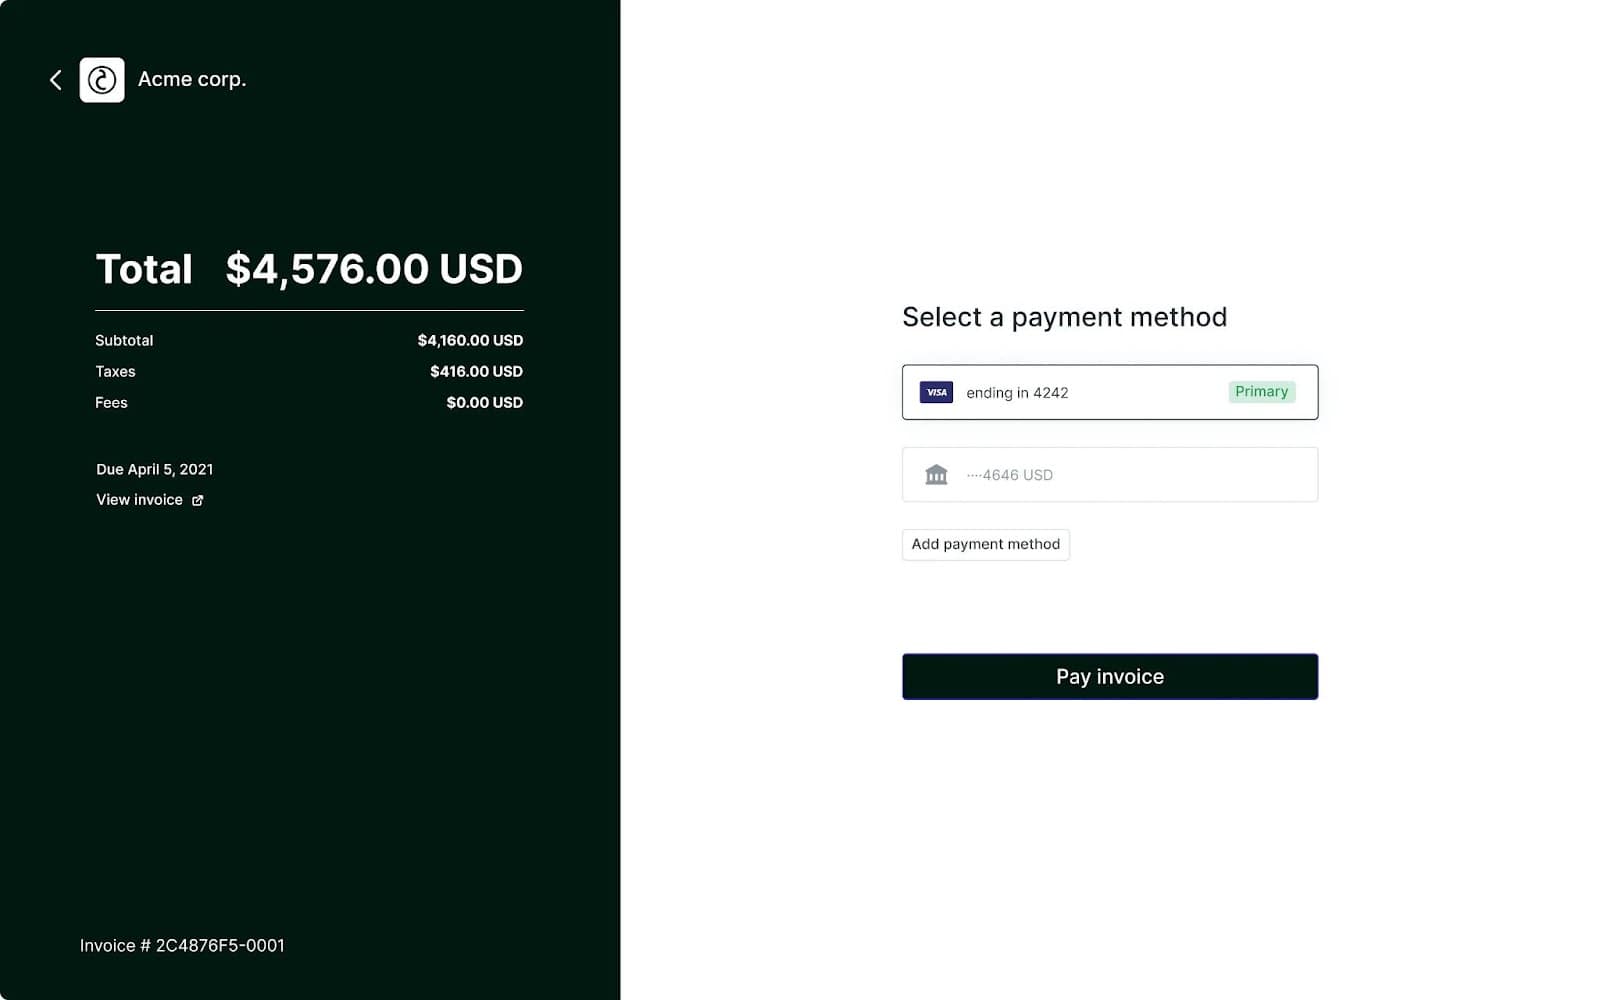1600x1000 pixels.
Task: Click the Select a payment method heading
Action: pos(1064,317)
